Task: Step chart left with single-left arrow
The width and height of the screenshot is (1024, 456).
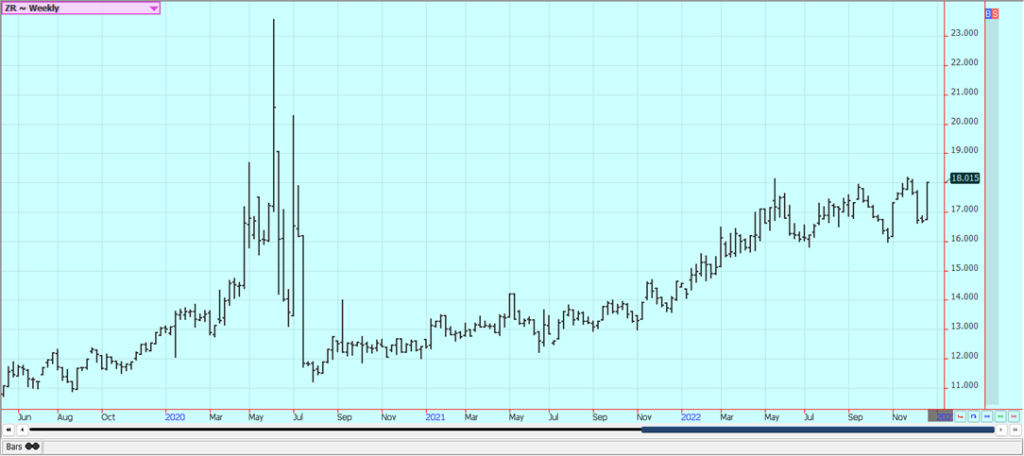Action: (22, 430)
